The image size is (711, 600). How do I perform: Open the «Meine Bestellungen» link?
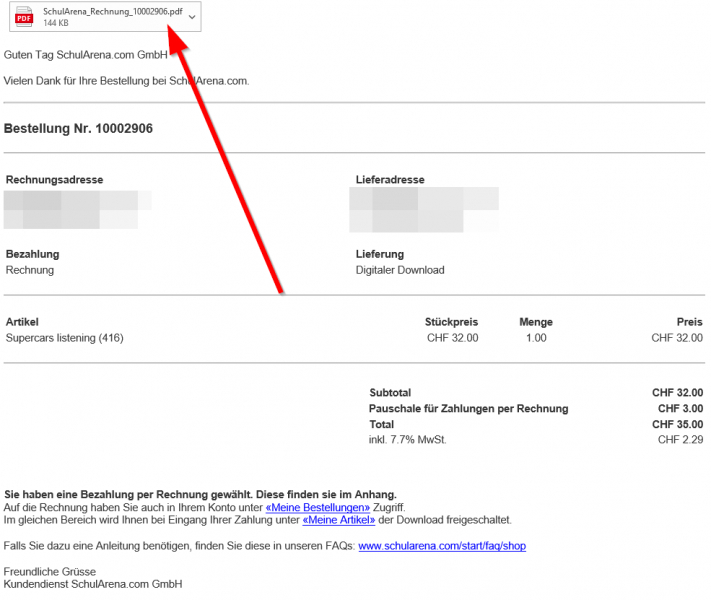point(317,507)
